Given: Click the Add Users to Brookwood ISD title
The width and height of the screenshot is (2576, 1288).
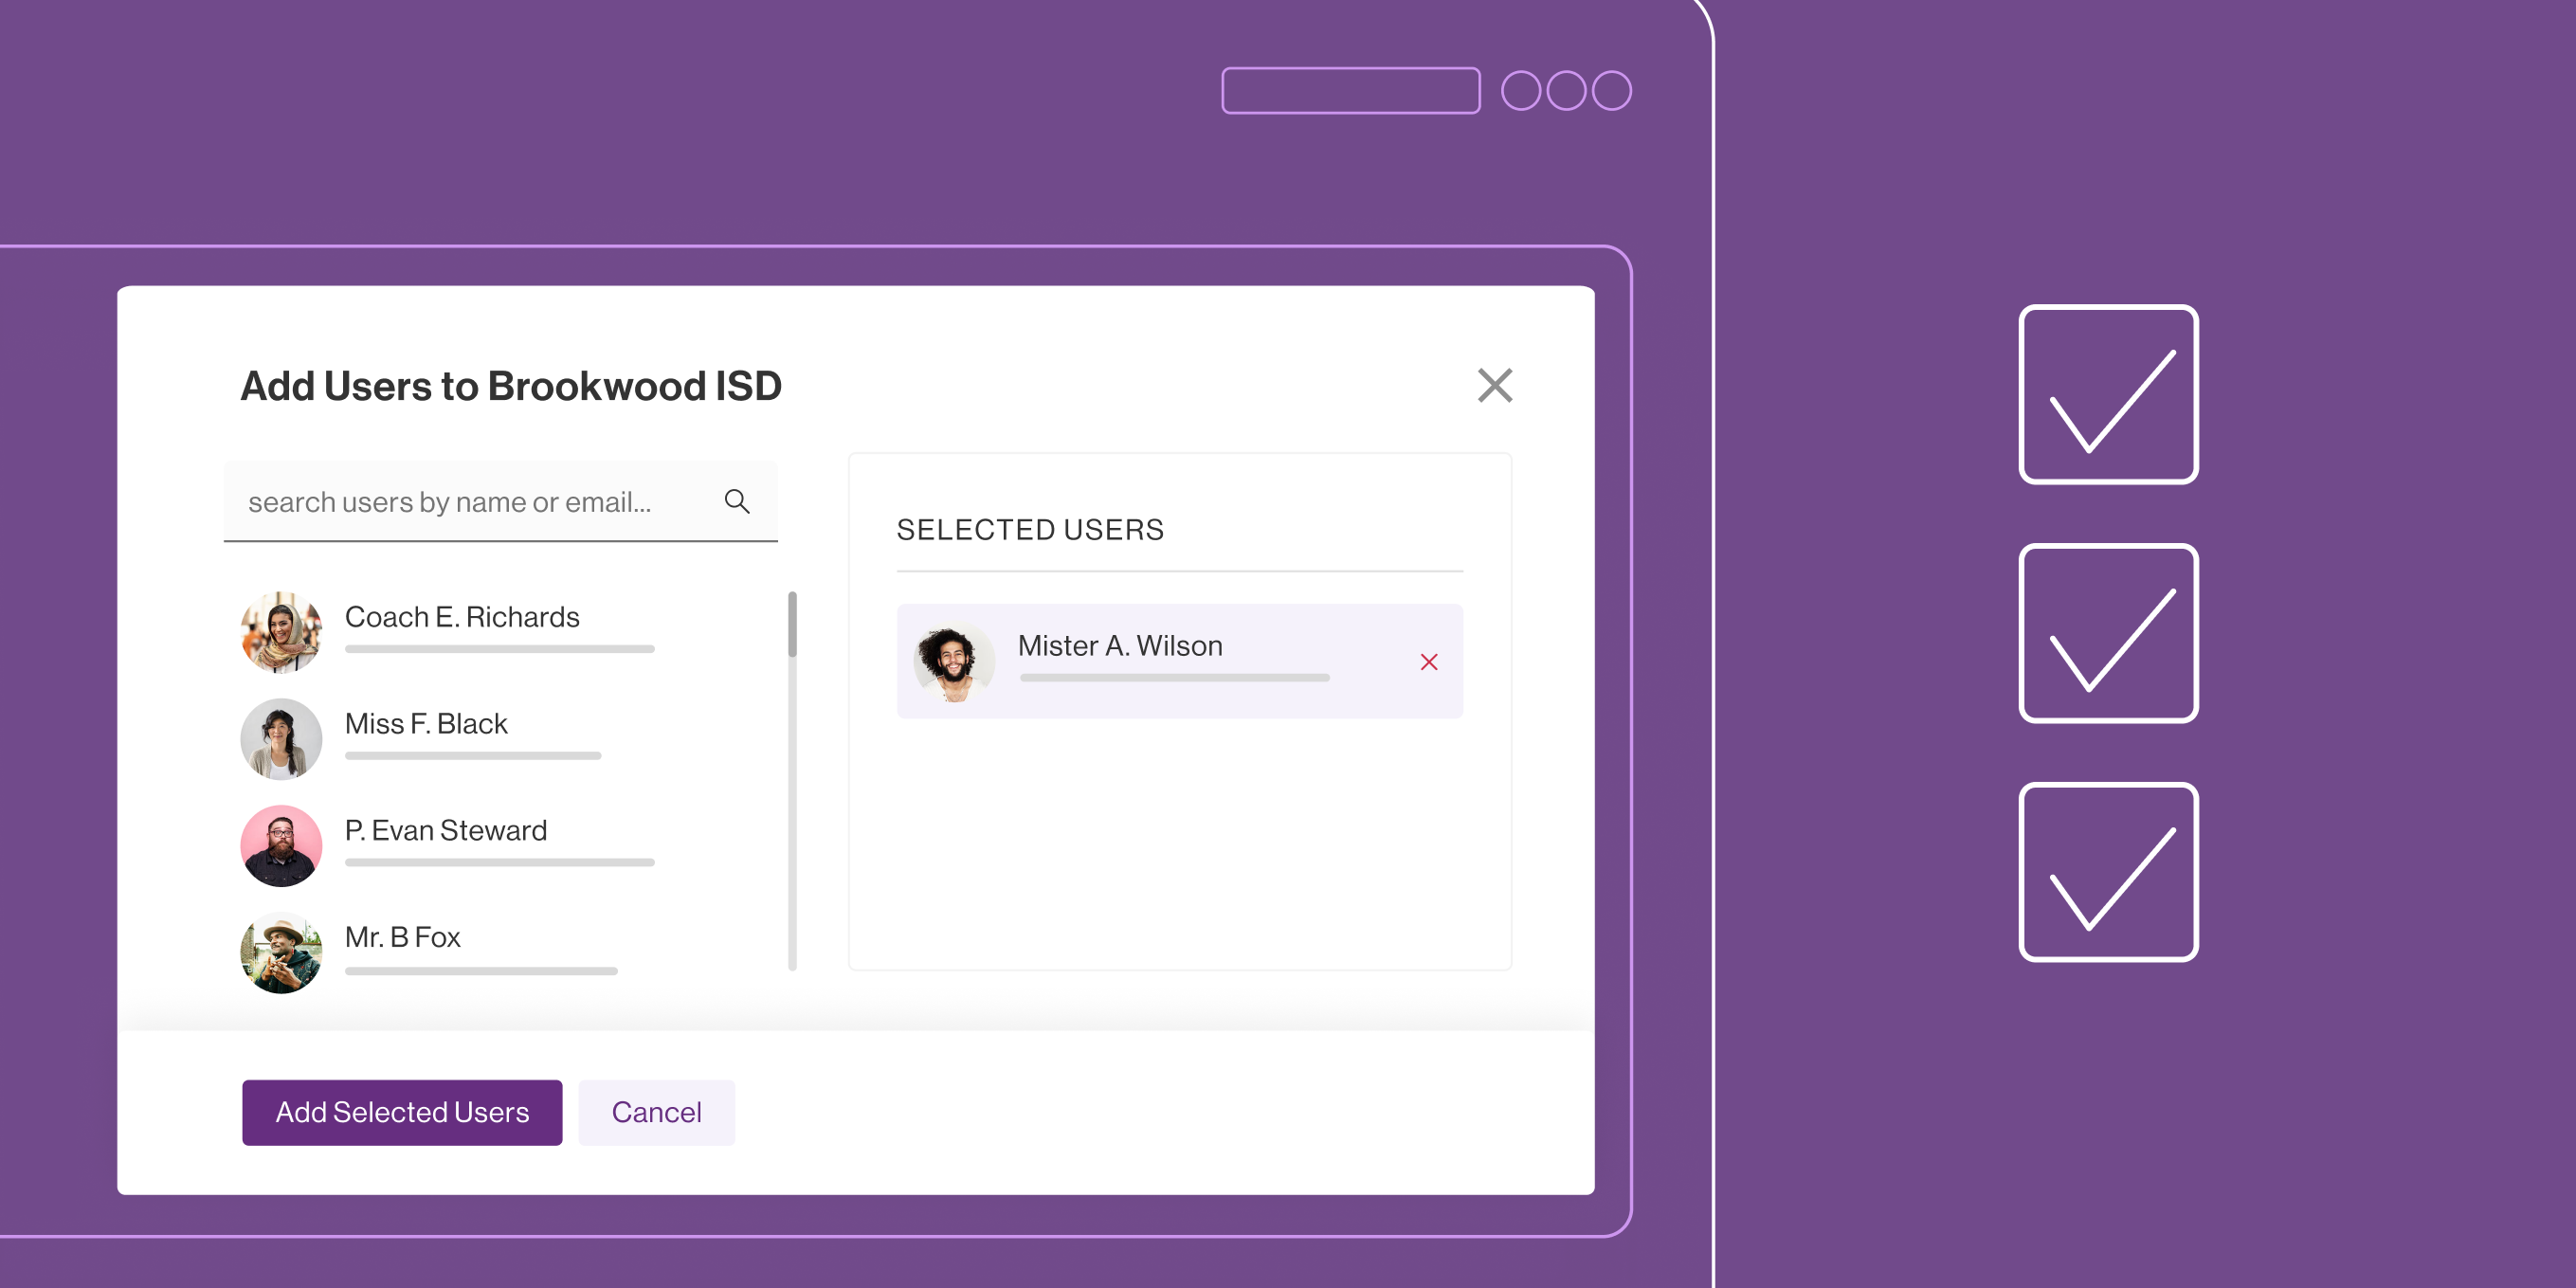Looking at the screenshot, I should [511, 386].
